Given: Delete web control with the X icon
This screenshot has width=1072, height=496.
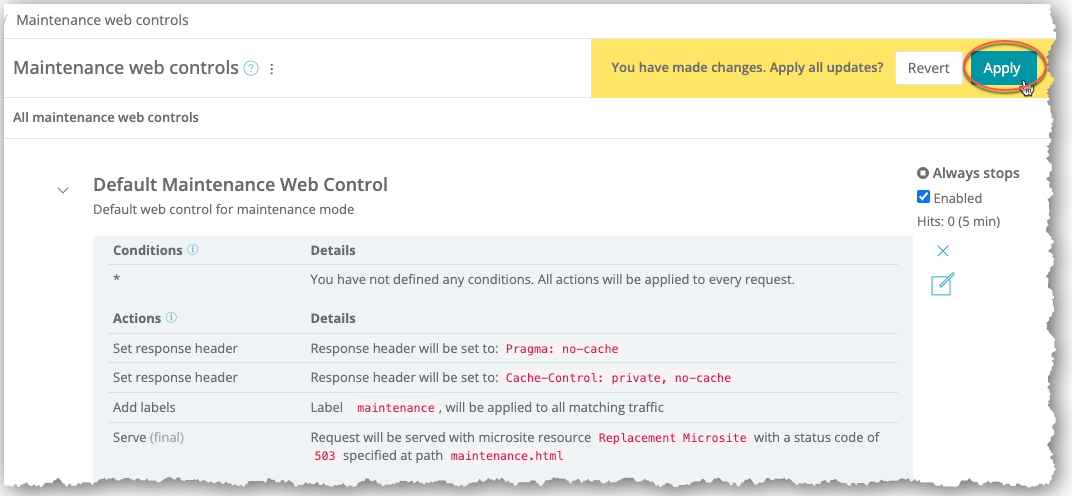Looking at the screenshot, I should click(943, 251).
